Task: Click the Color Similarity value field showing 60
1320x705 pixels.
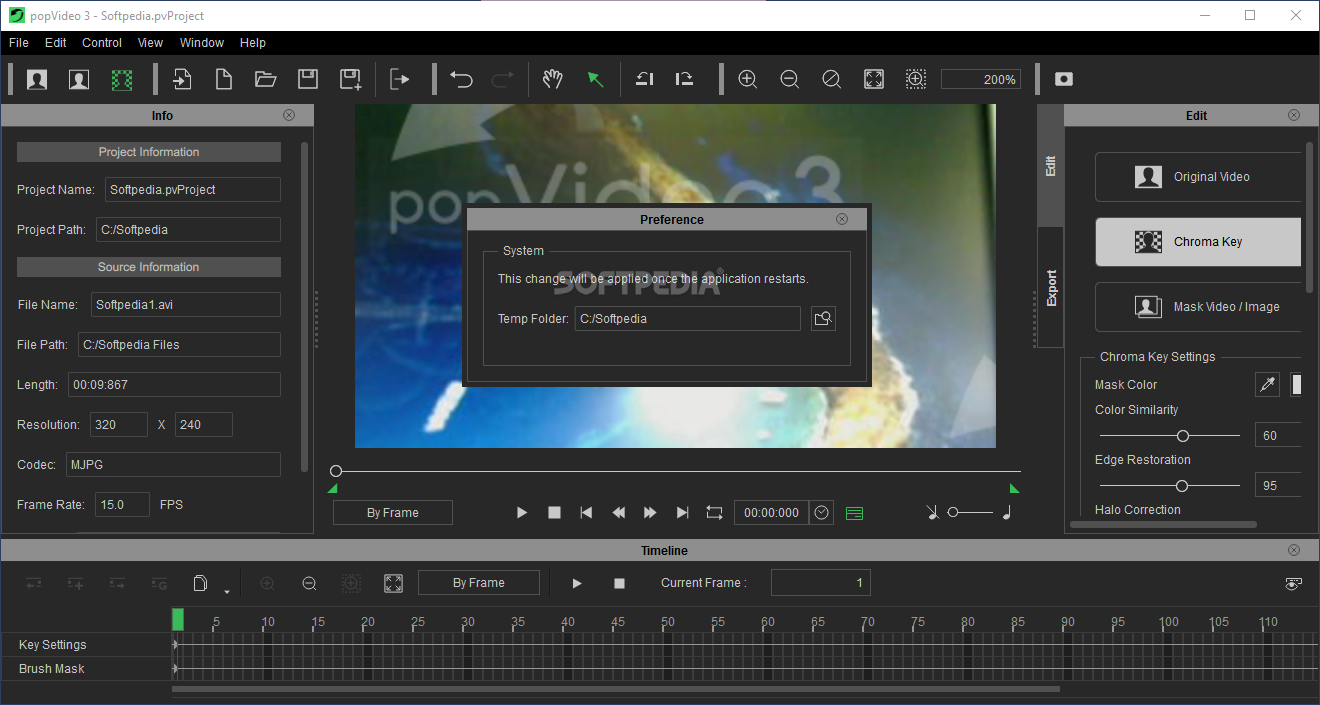Action: click(1278, 436)
